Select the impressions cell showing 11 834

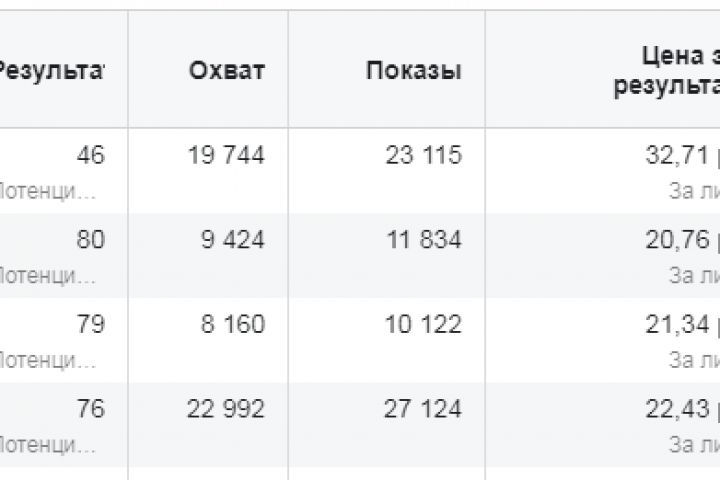[x=424, y=240]
